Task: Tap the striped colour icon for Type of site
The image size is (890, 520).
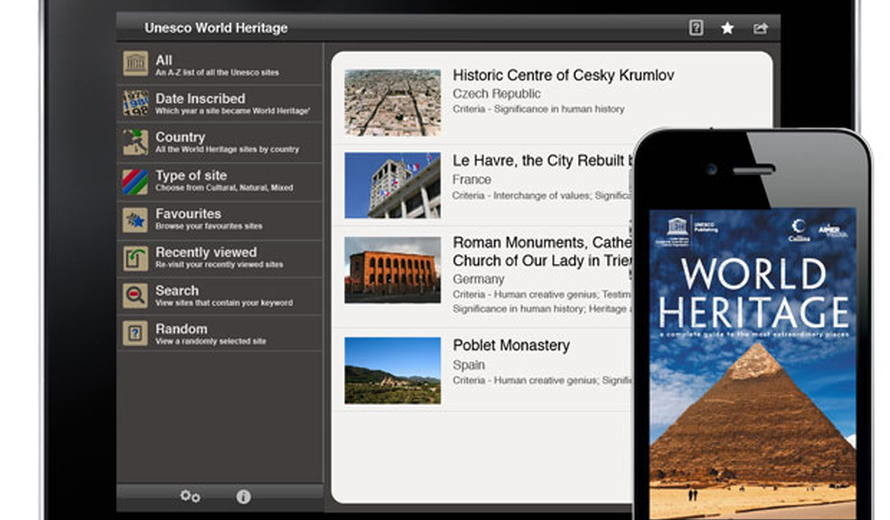Action: (x=135, y=180)
